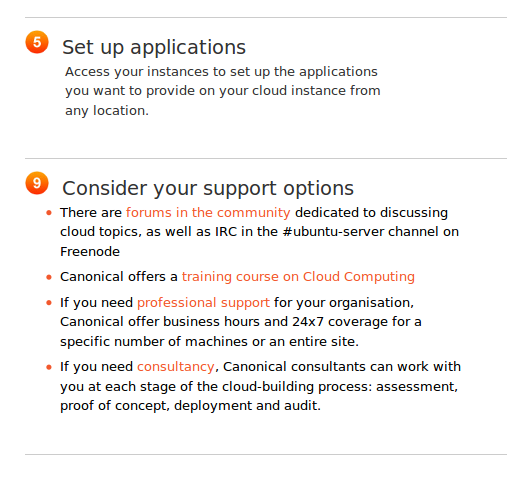The width and height of the screenshot is (507, 491).
Task: Click the orange step 9 badge
Action: (37, 183)
